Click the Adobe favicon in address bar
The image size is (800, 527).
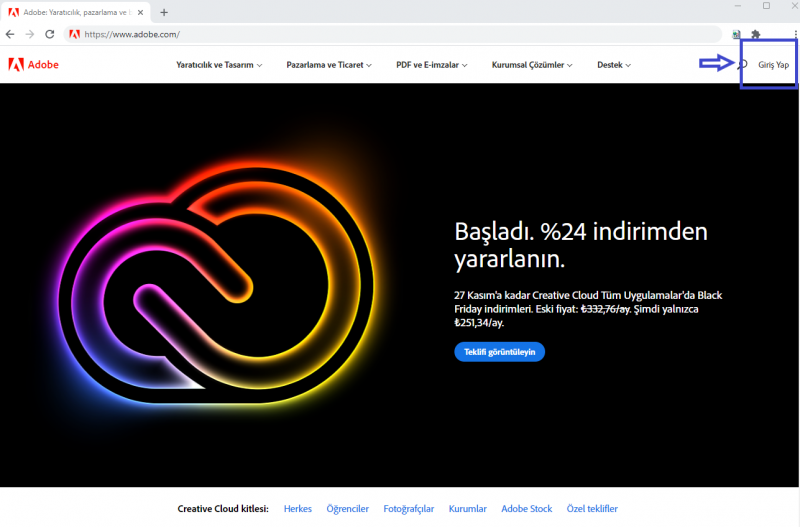[x=74, y=34]
